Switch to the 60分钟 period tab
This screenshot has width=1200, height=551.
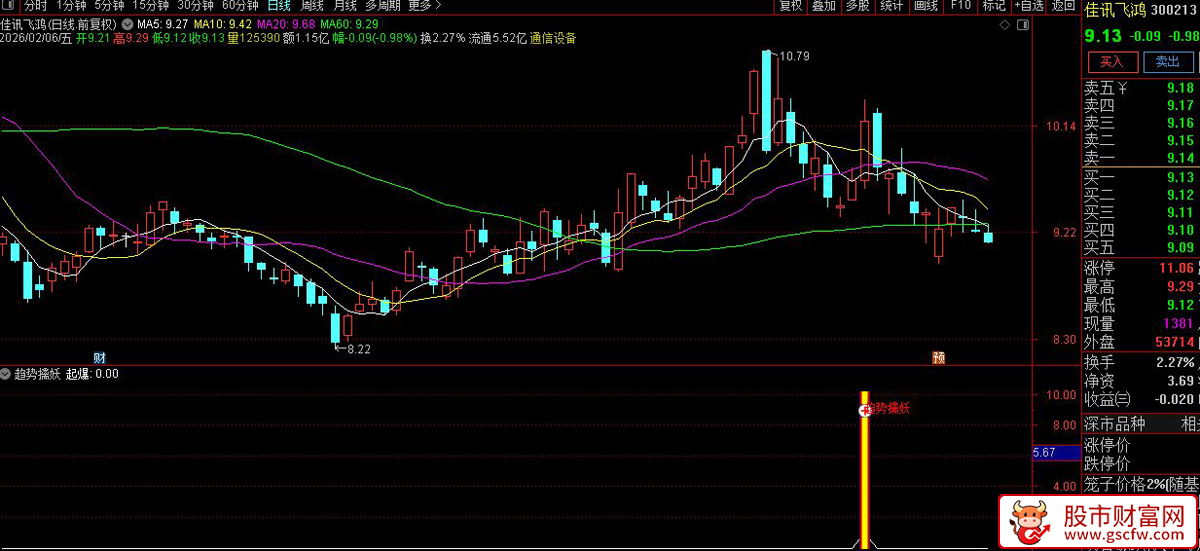[x=240, y=5]
